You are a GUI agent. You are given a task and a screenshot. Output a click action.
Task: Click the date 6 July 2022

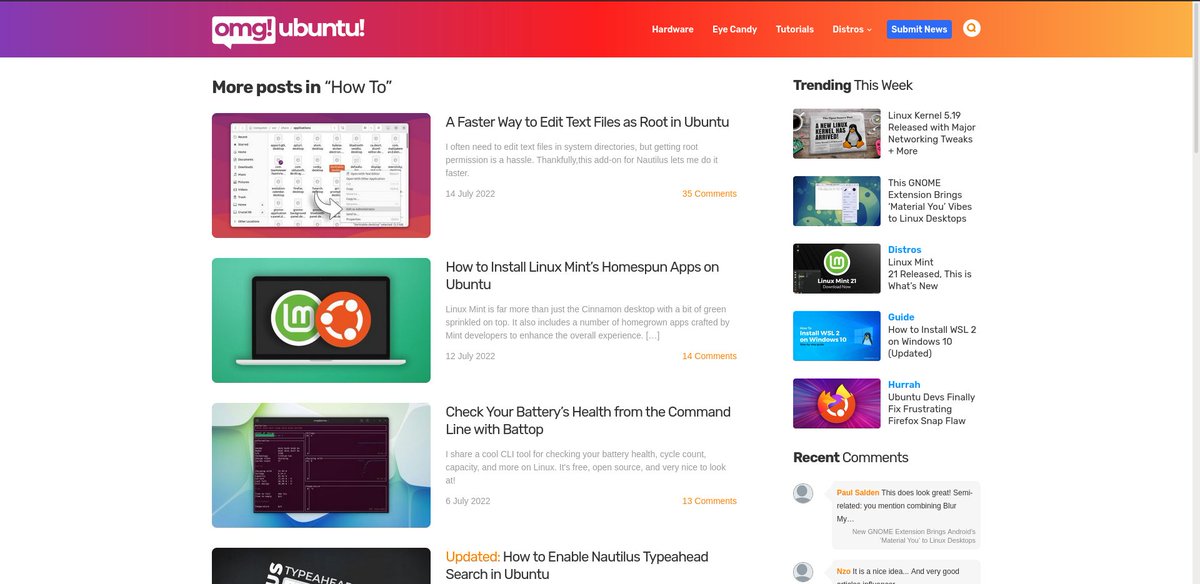(x=468, y=501)
